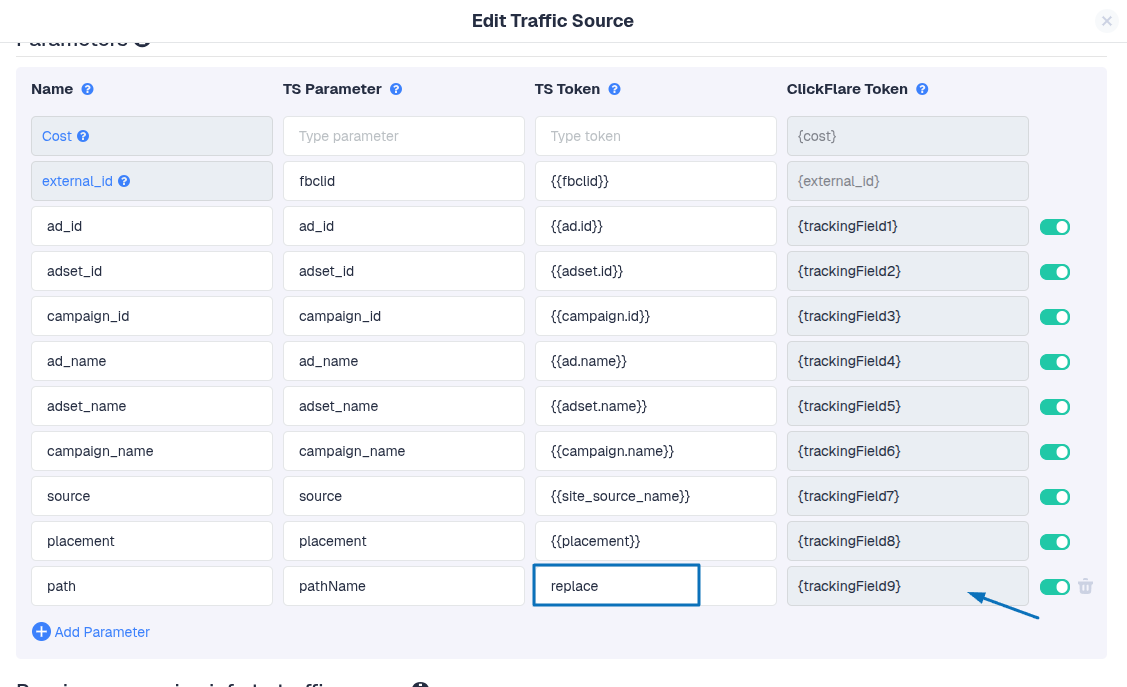
Task: Click the Cost TS Parameter input field
Action: (x=403, y=136)
